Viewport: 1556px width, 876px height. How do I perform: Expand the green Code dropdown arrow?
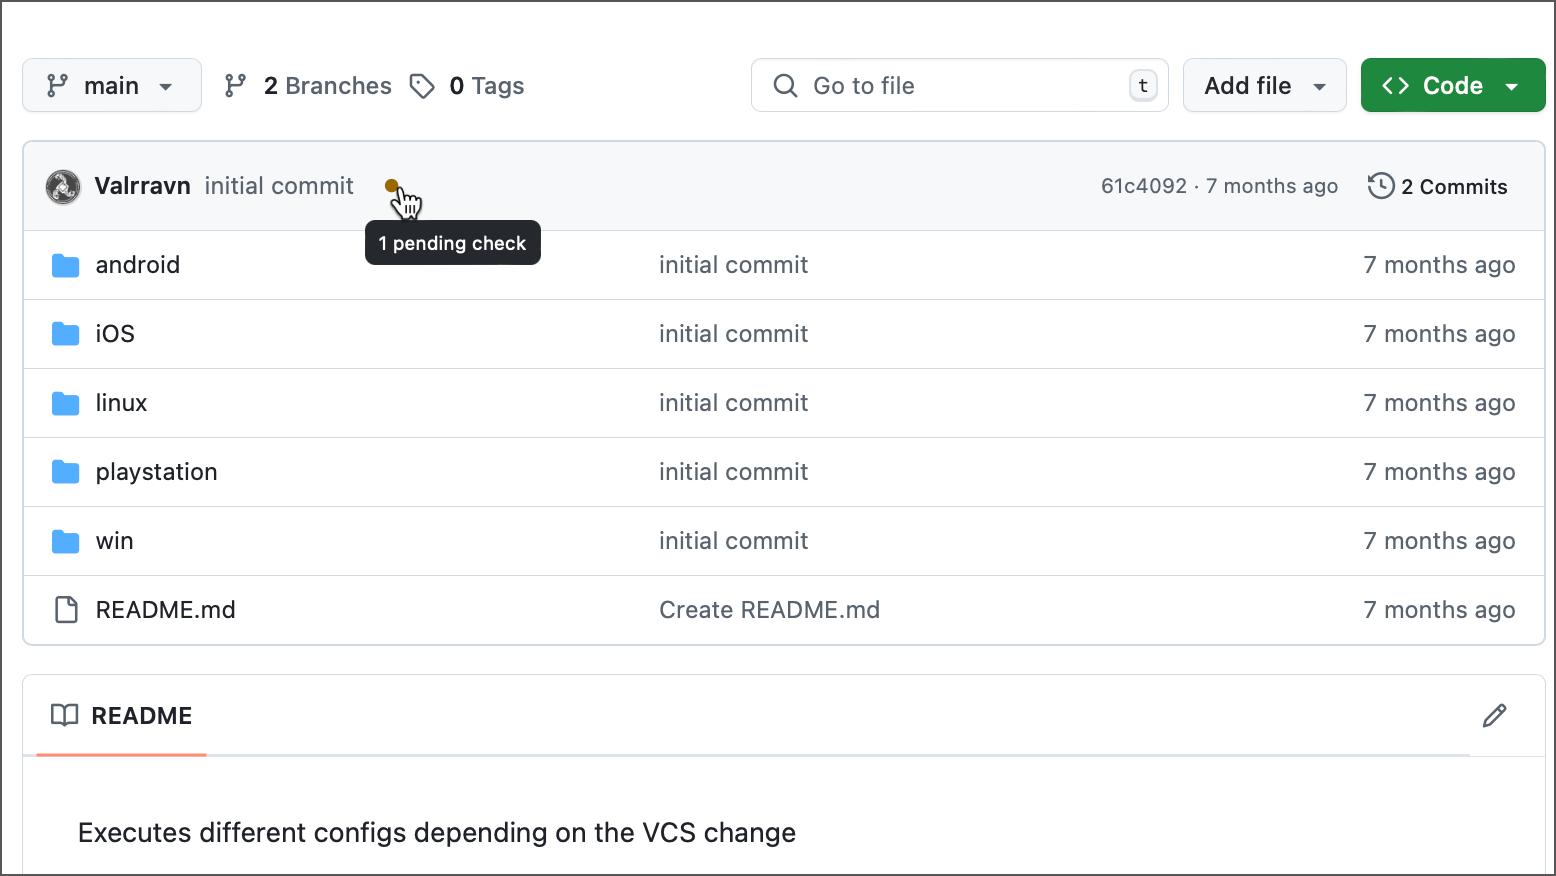[1511, 85]
